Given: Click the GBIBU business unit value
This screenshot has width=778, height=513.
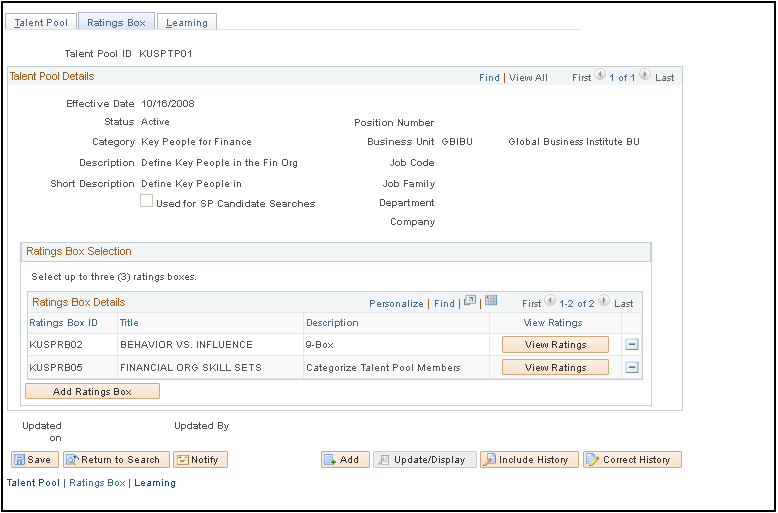Looking at the screenshot, I should click(457, 142).
